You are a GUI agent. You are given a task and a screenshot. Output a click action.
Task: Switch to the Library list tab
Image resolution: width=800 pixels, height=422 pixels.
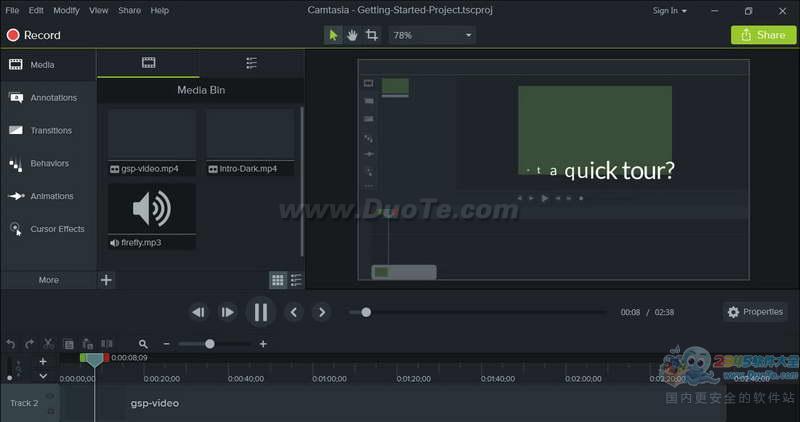[x=252, y=63]
